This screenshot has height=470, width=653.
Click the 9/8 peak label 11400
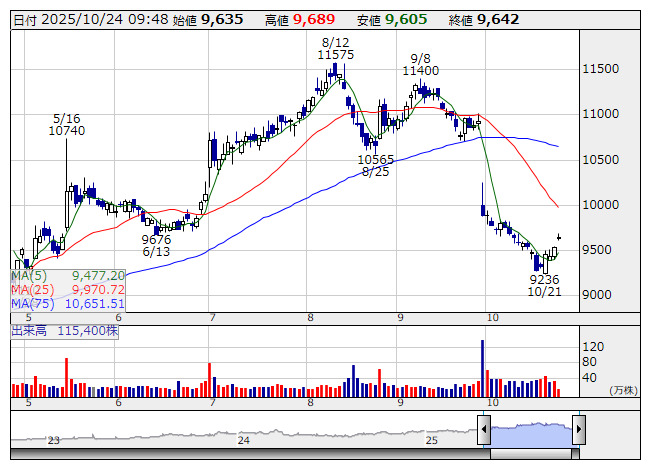420,71
